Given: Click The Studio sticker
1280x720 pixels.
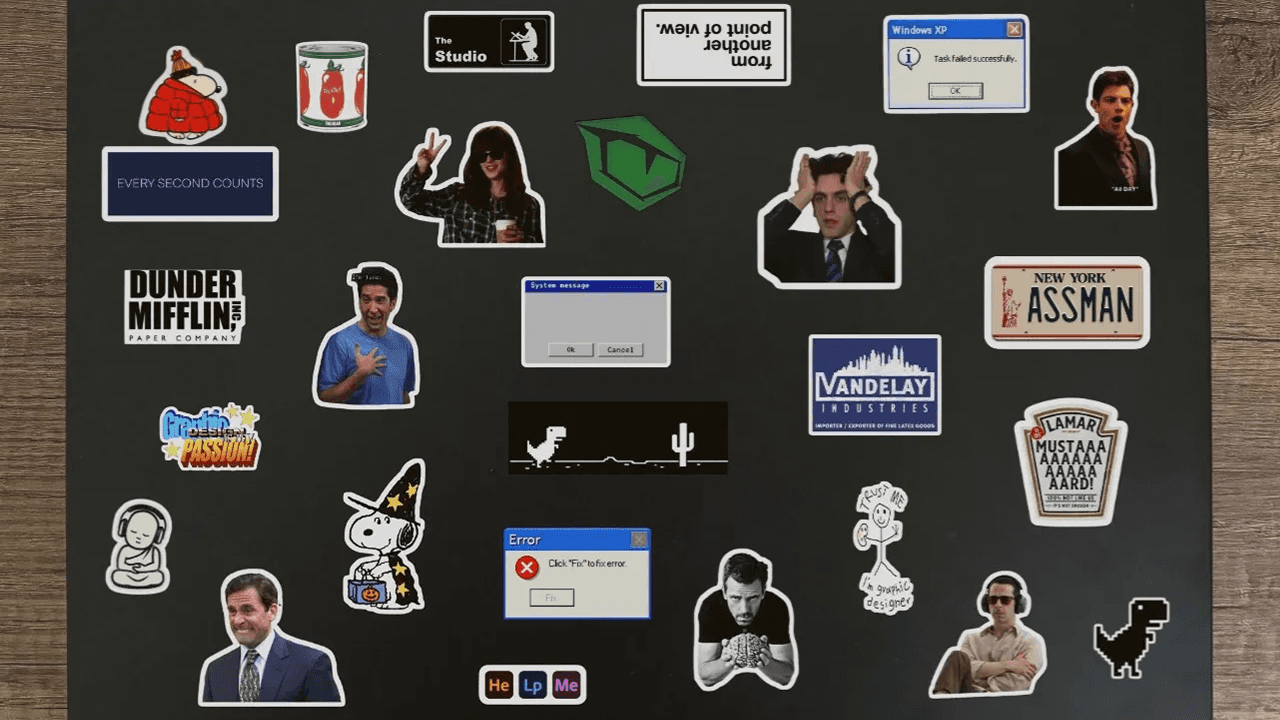Looking at the screenshot, I should pyautogui.click(x=489, y=42).
